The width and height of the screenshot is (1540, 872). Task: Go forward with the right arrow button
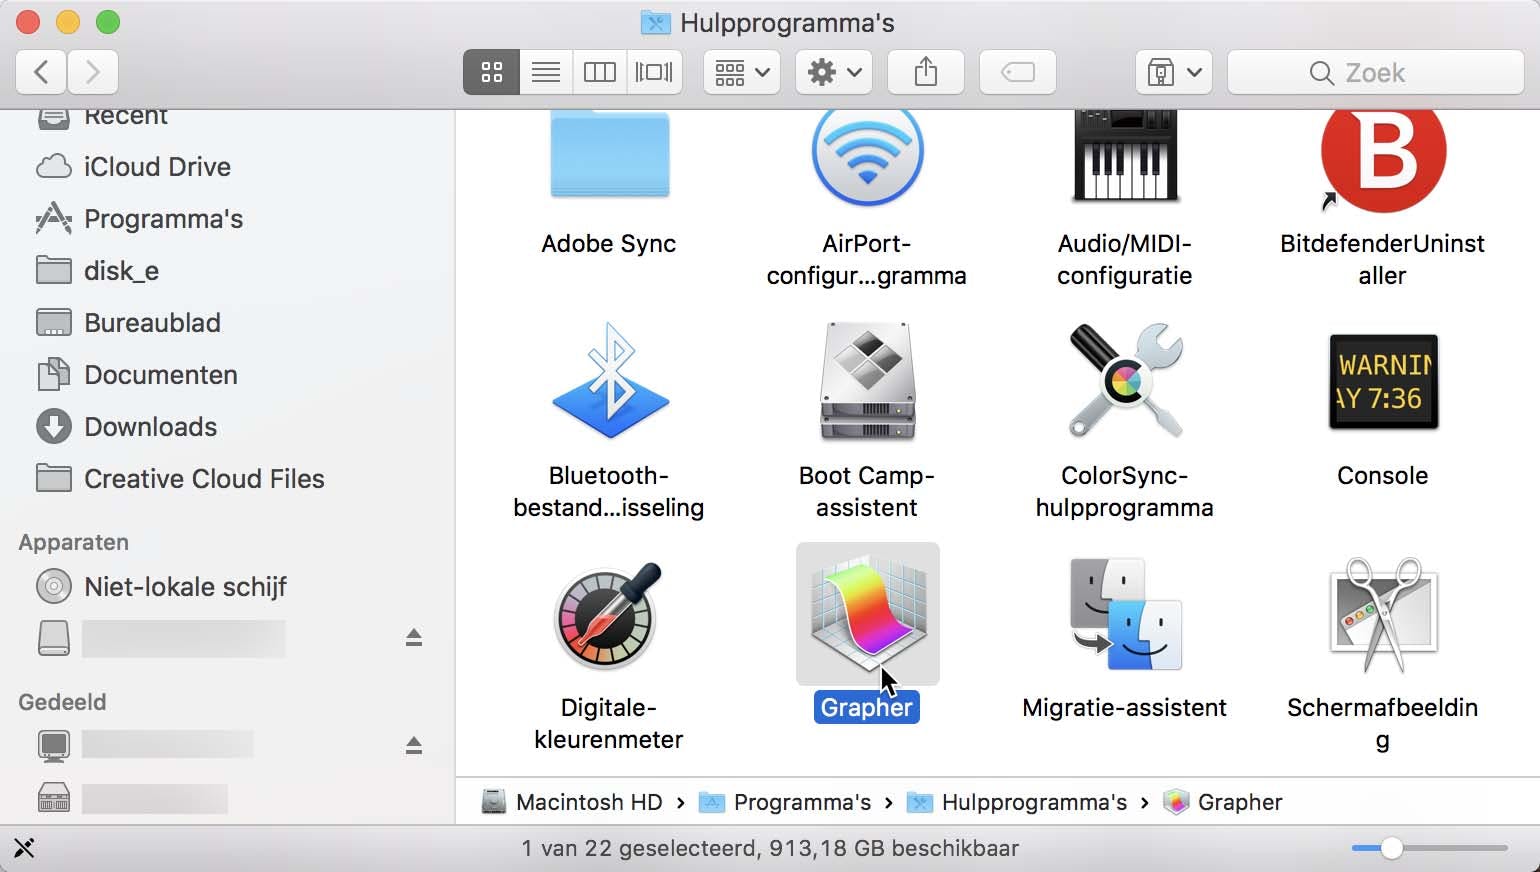point(93,72)
